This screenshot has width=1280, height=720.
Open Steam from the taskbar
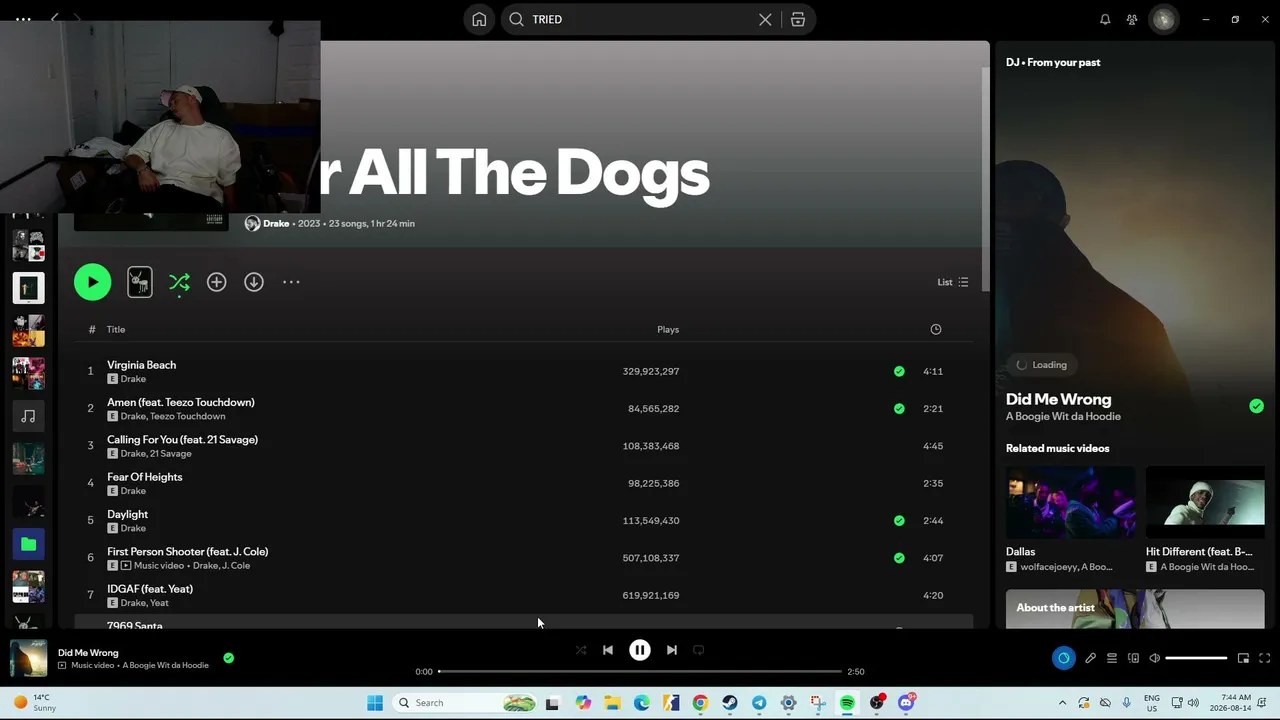tap(730, 703)
